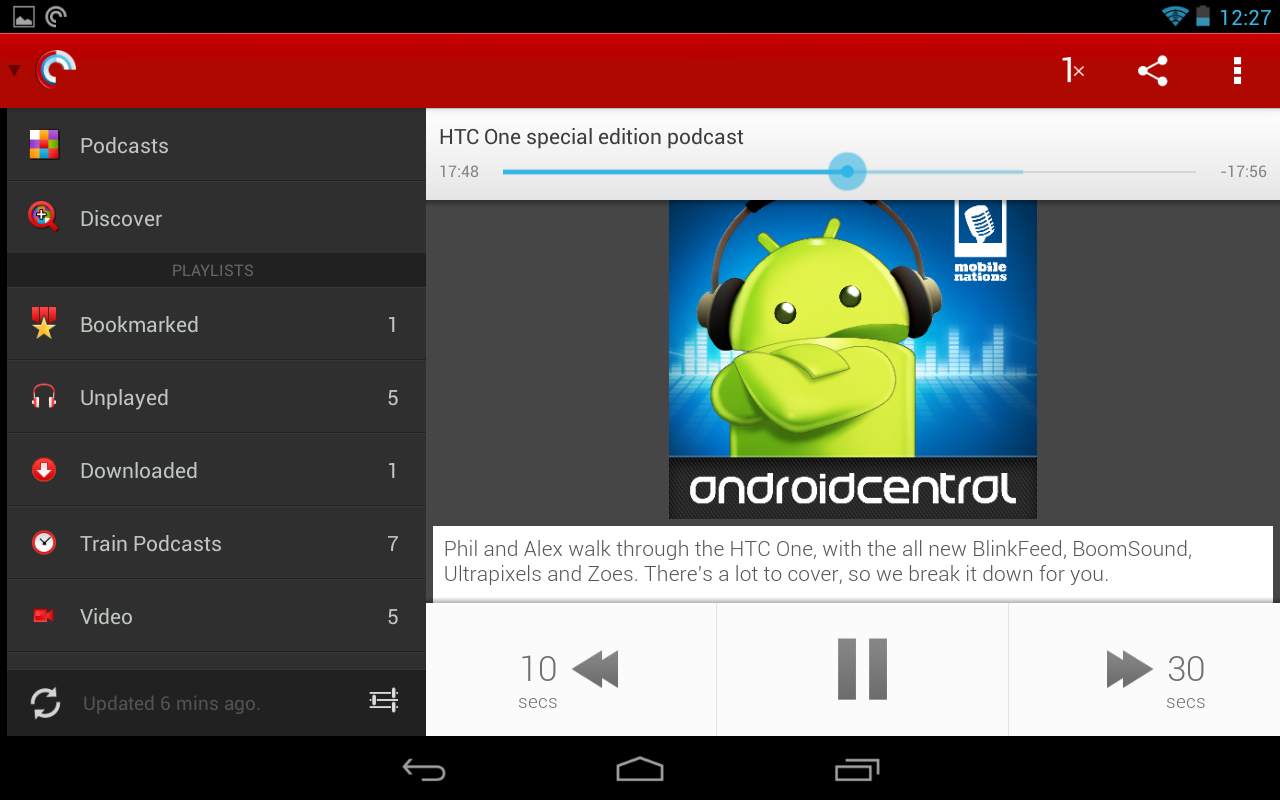Select the Video camera icon

[44, 616]
